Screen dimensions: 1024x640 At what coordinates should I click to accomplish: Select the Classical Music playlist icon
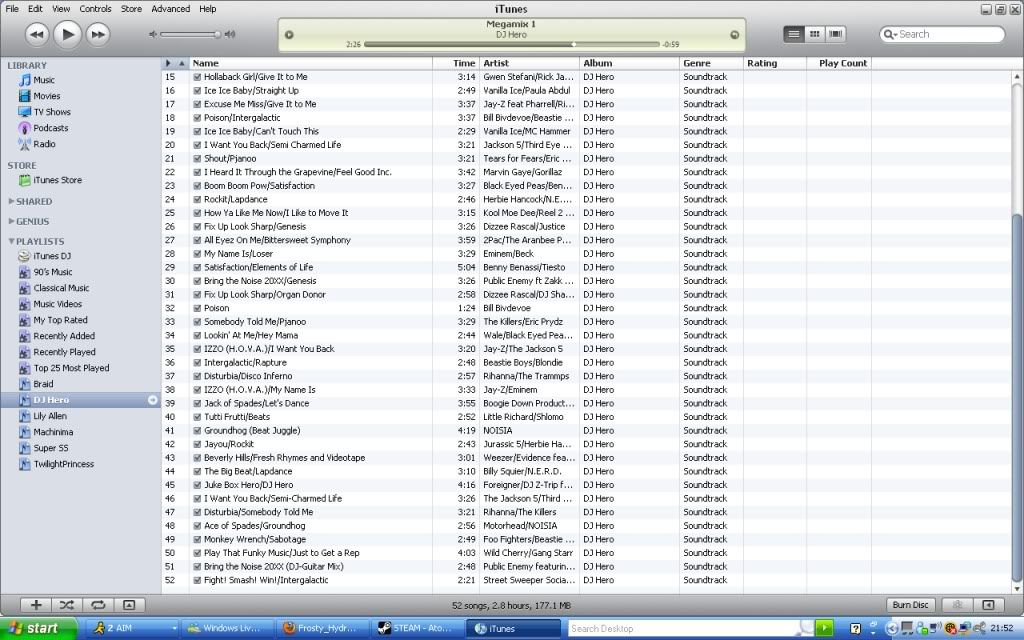[x=25, y=288]
